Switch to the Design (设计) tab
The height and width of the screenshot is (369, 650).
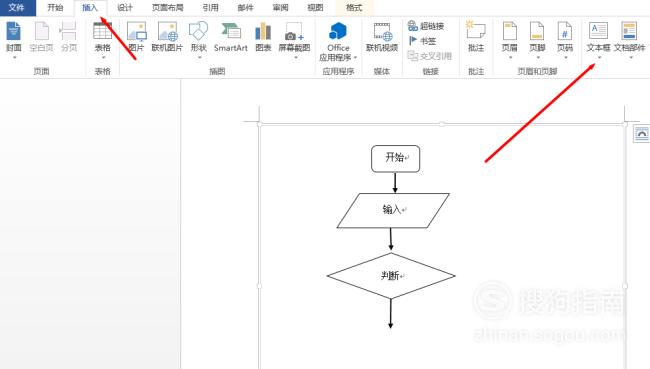coord(125,7)
